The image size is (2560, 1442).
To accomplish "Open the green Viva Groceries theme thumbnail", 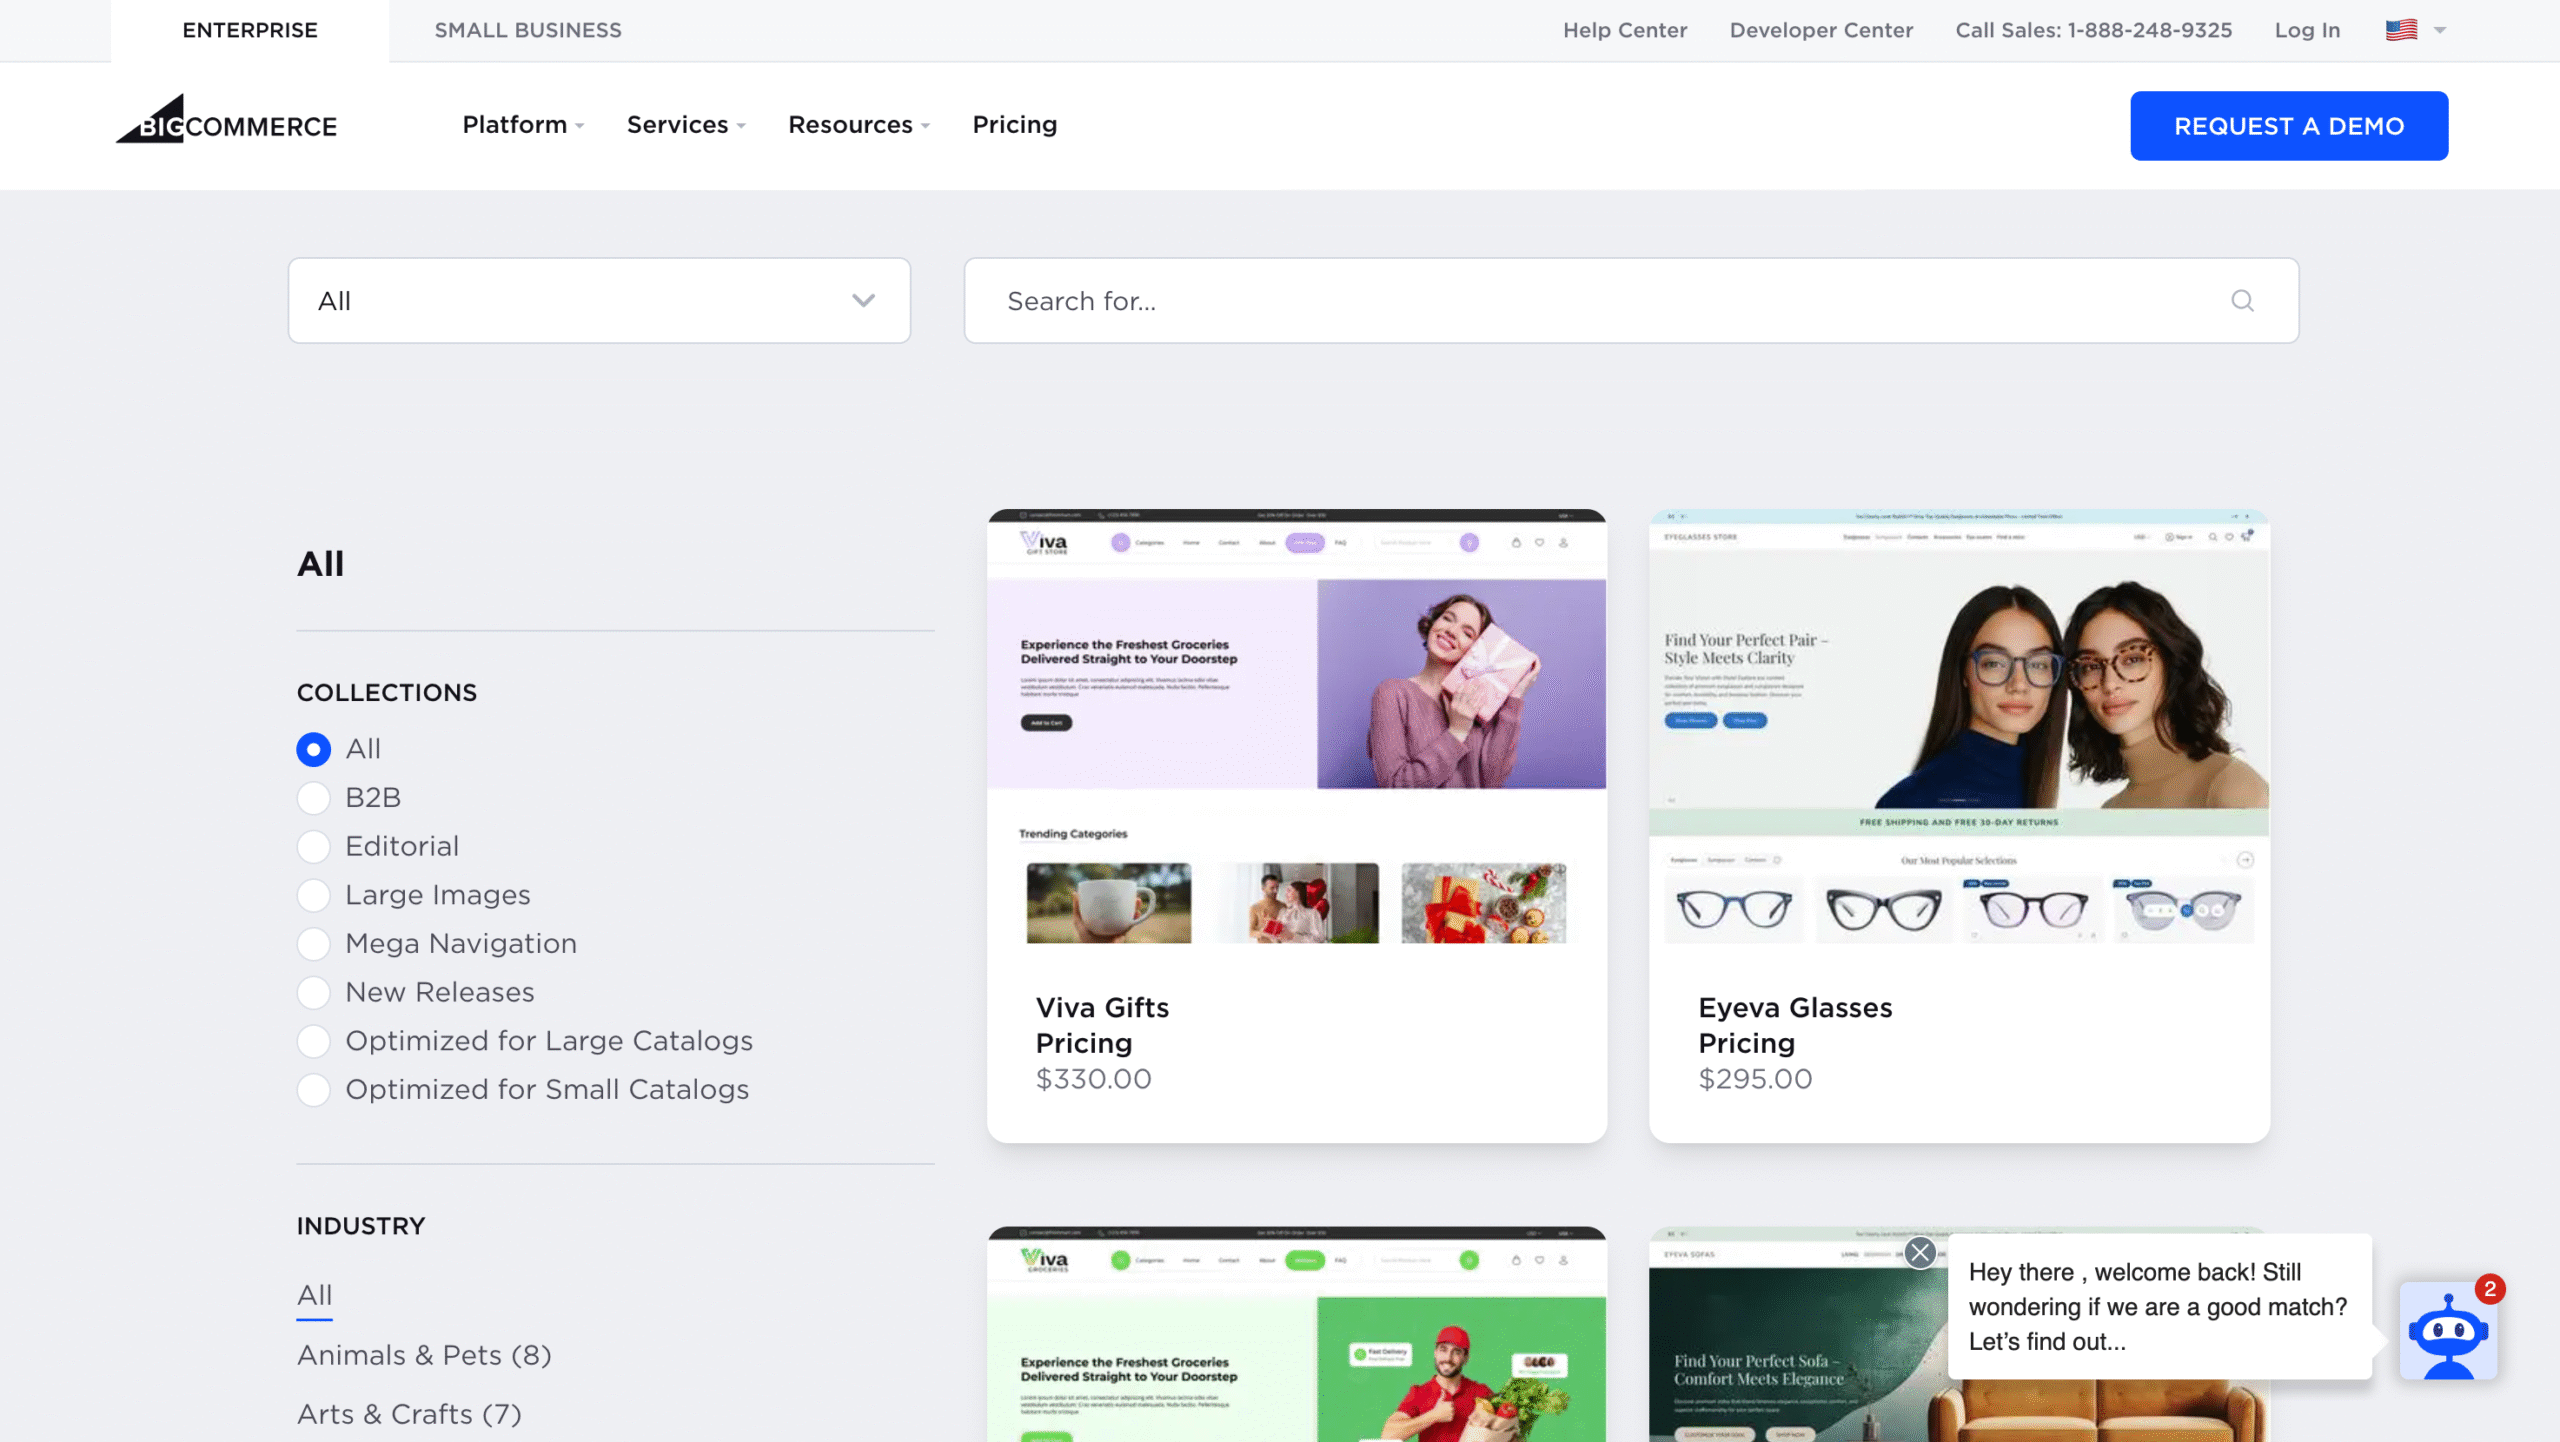I will [x=1296, y=1334].
